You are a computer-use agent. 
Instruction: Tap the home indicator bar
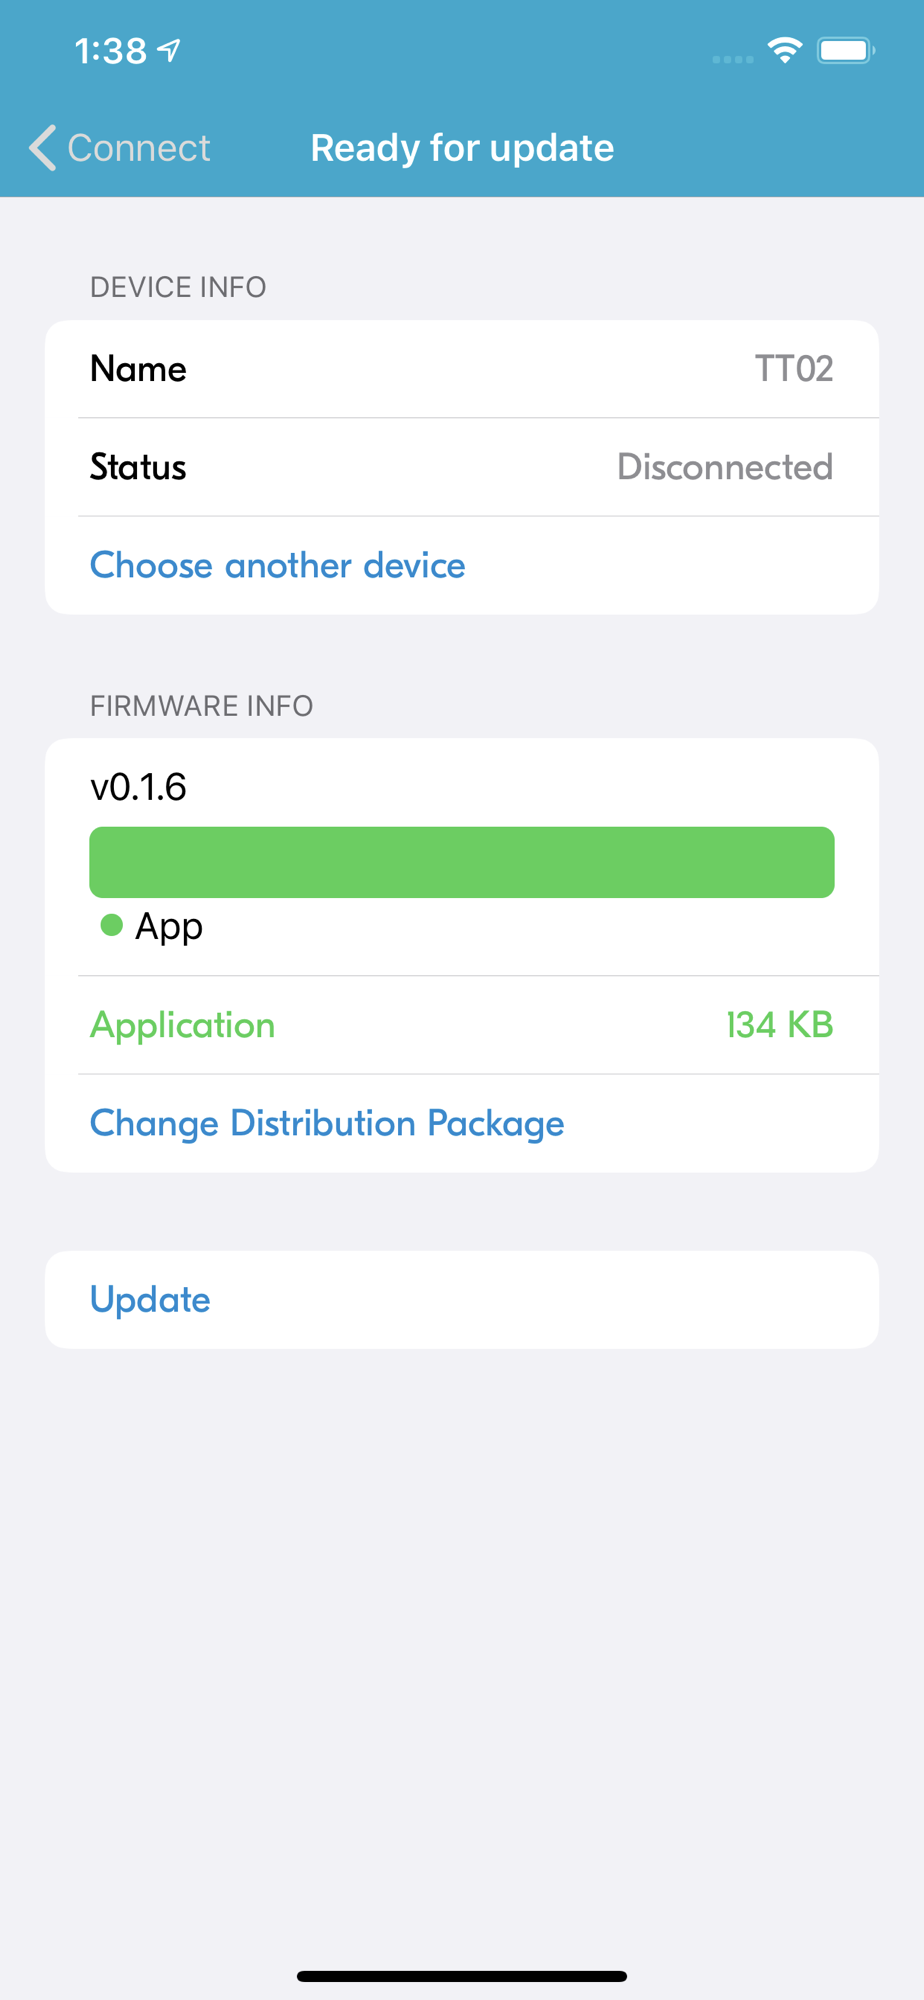tap(462, 1976)
